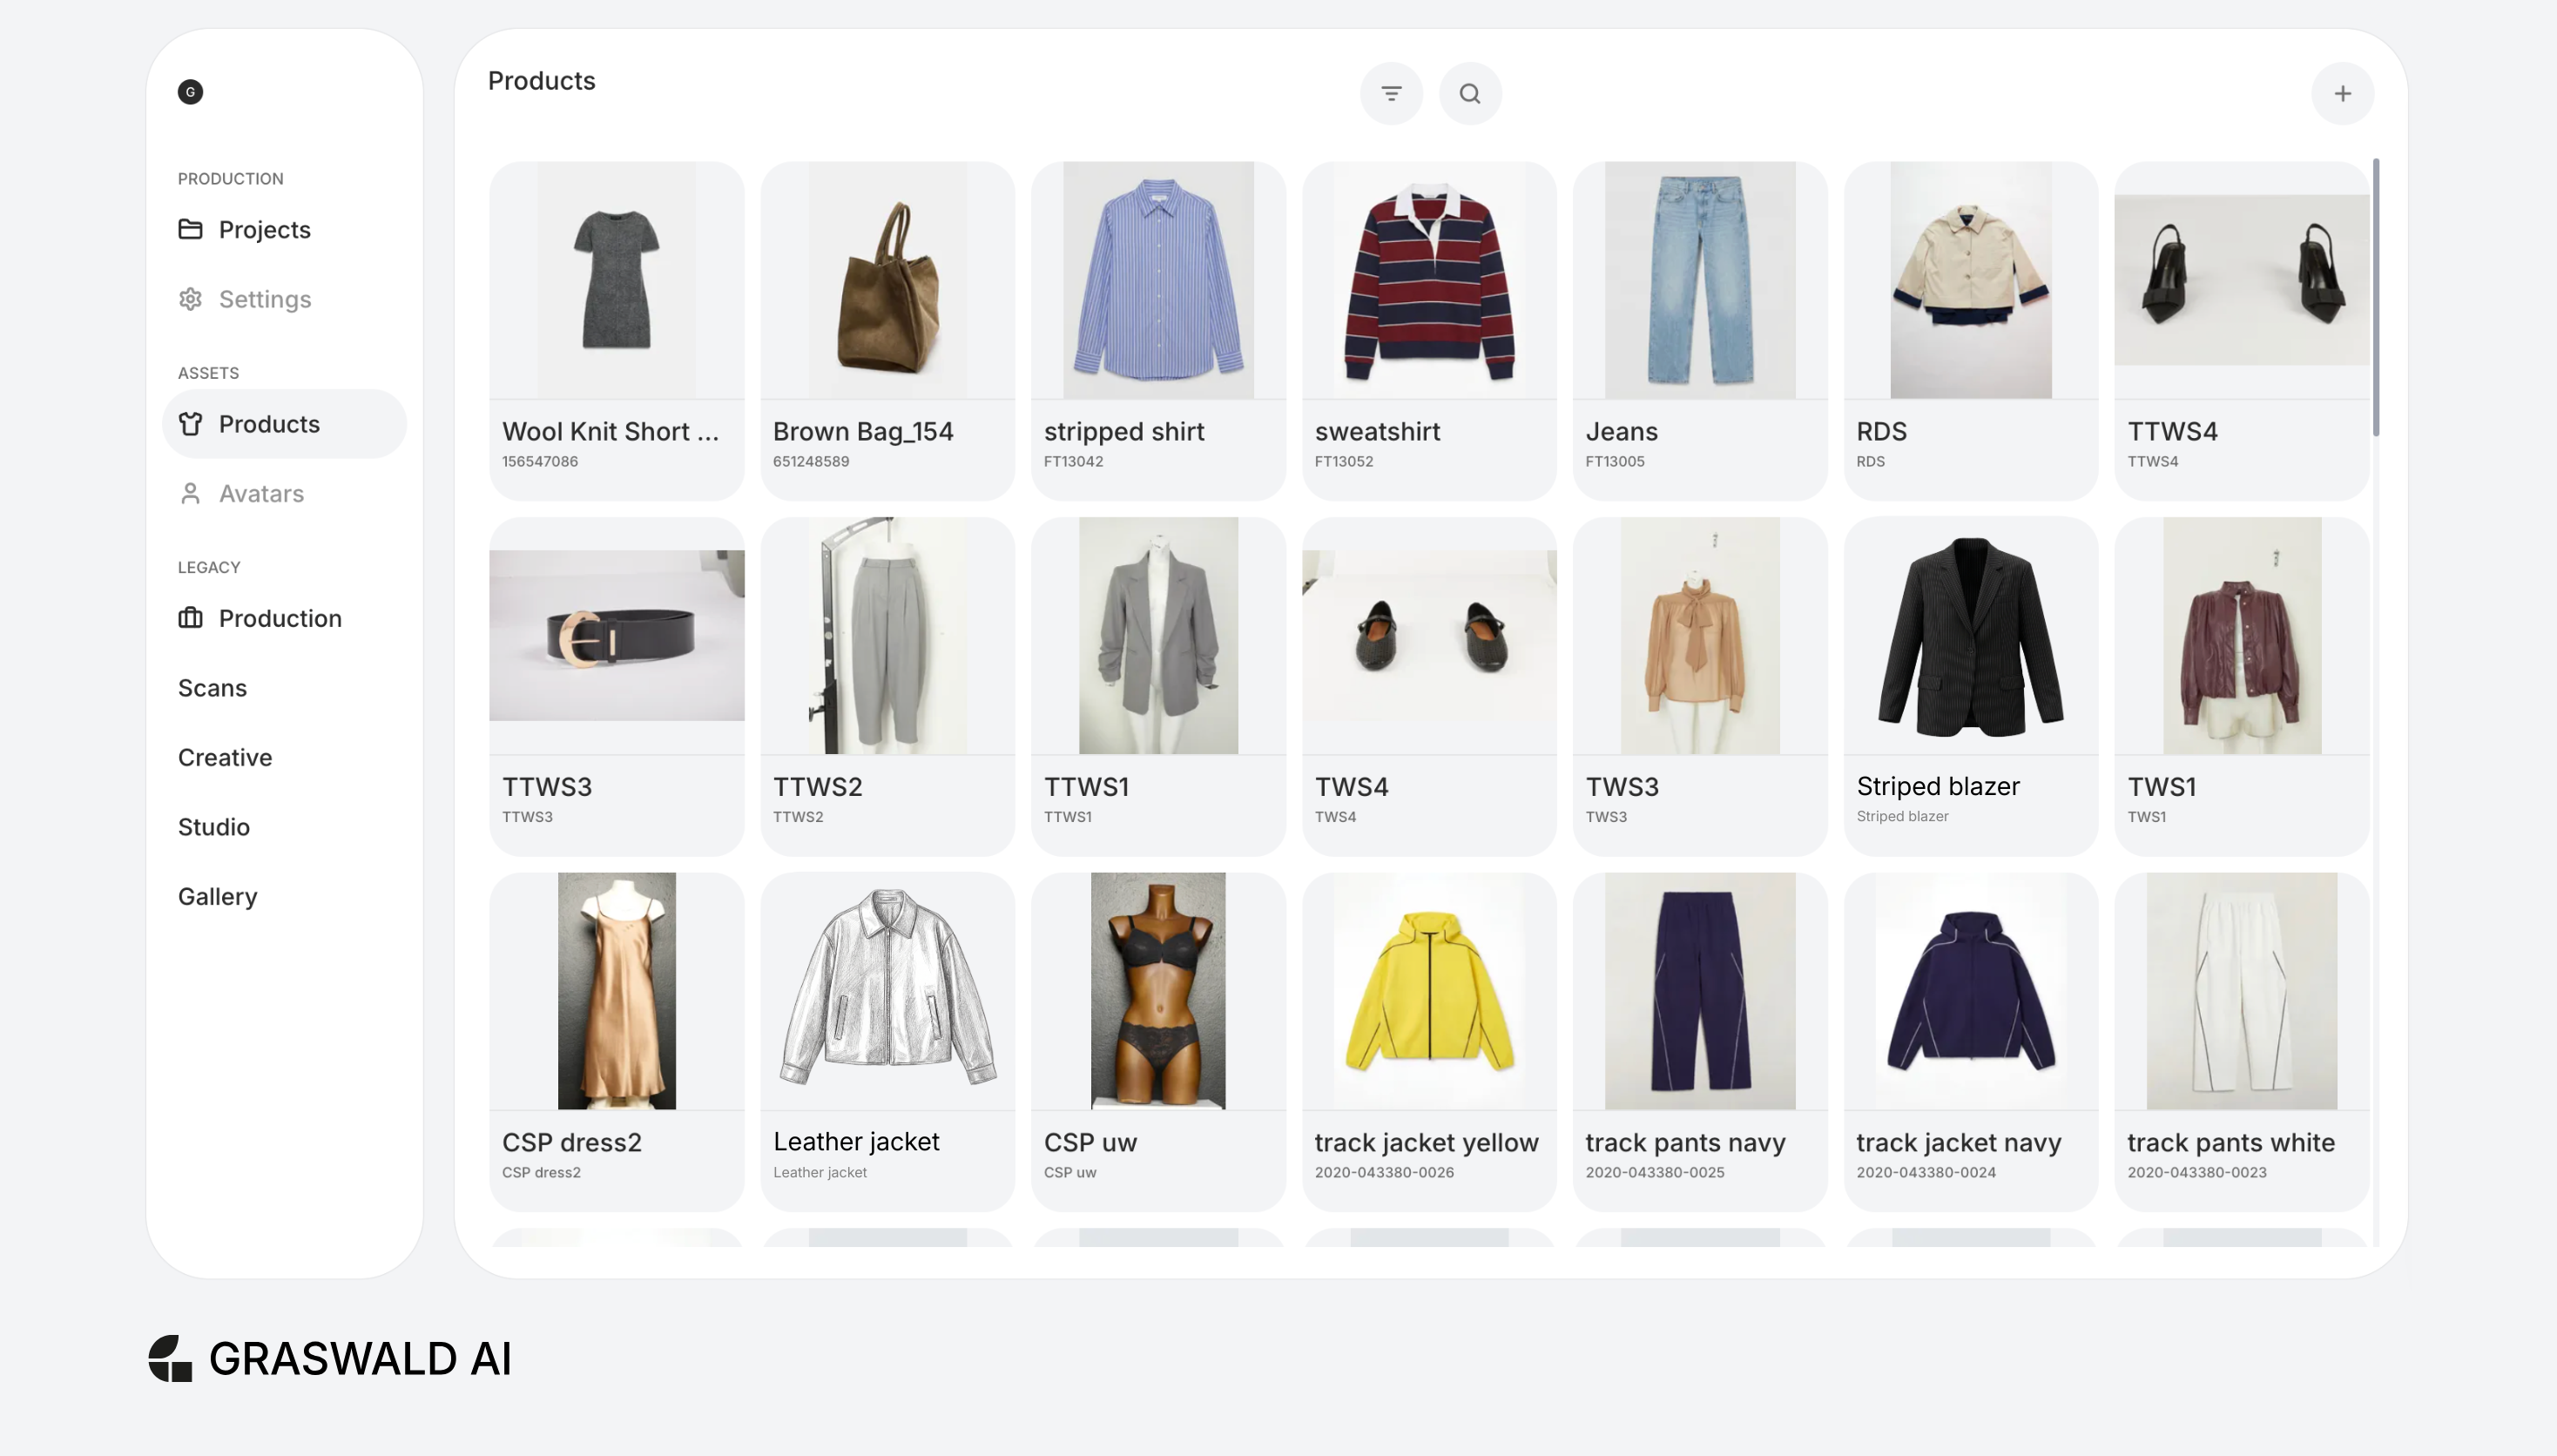Select the track pants navy thumbnail
The height and width of the screenshot is (1456, 2557).
pyautogui.click(x=1700, y=991)
